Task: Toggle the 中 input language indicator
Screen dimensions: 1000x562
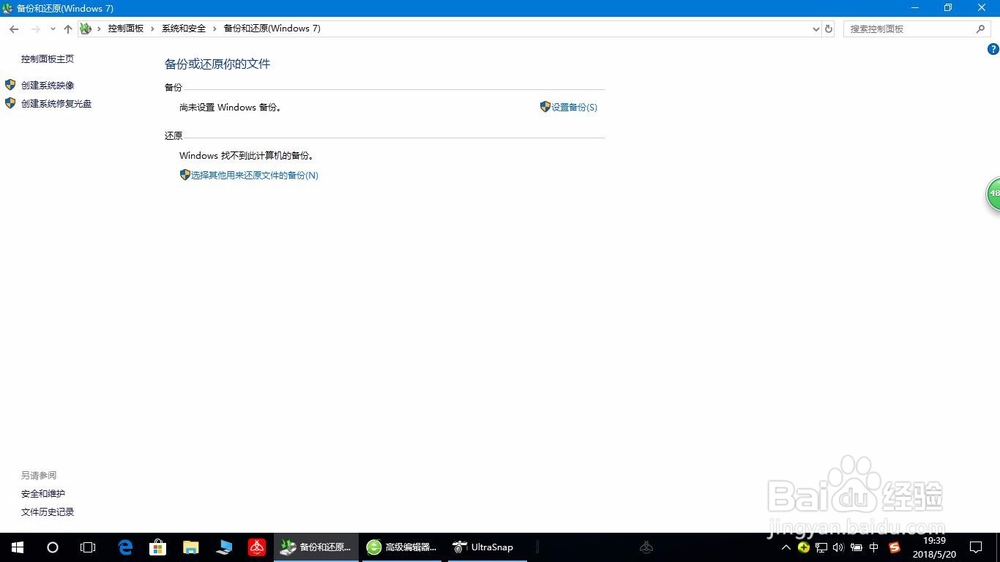Action: pyautogui.click(x=874, y=547)
